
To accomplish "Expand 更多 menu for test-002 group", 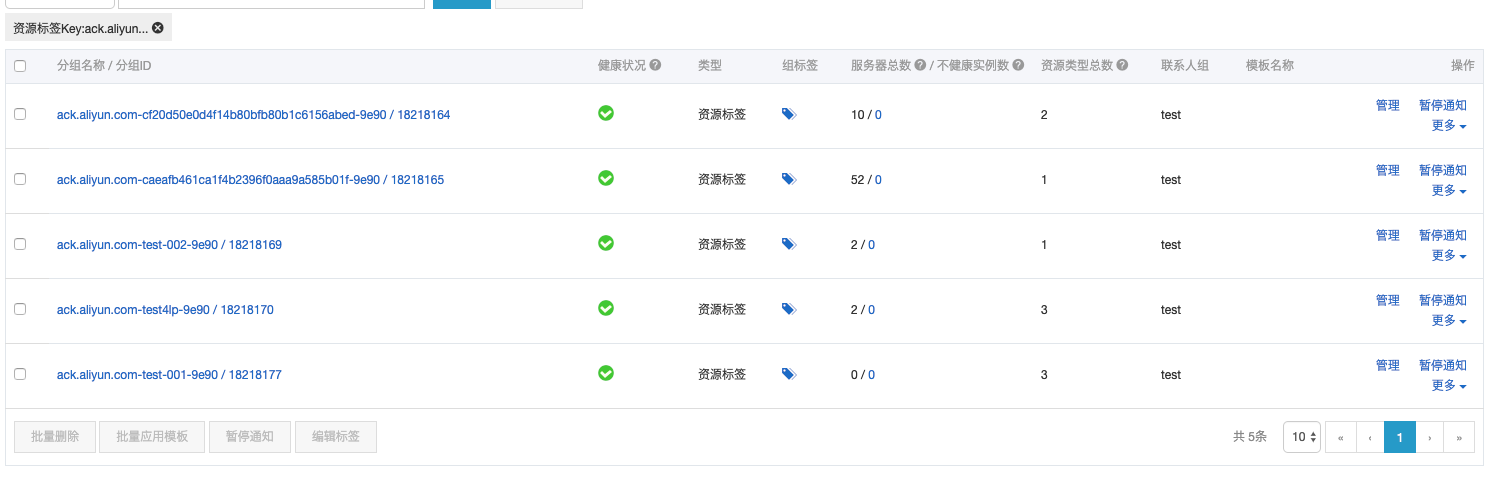I will pos(1449,256).
